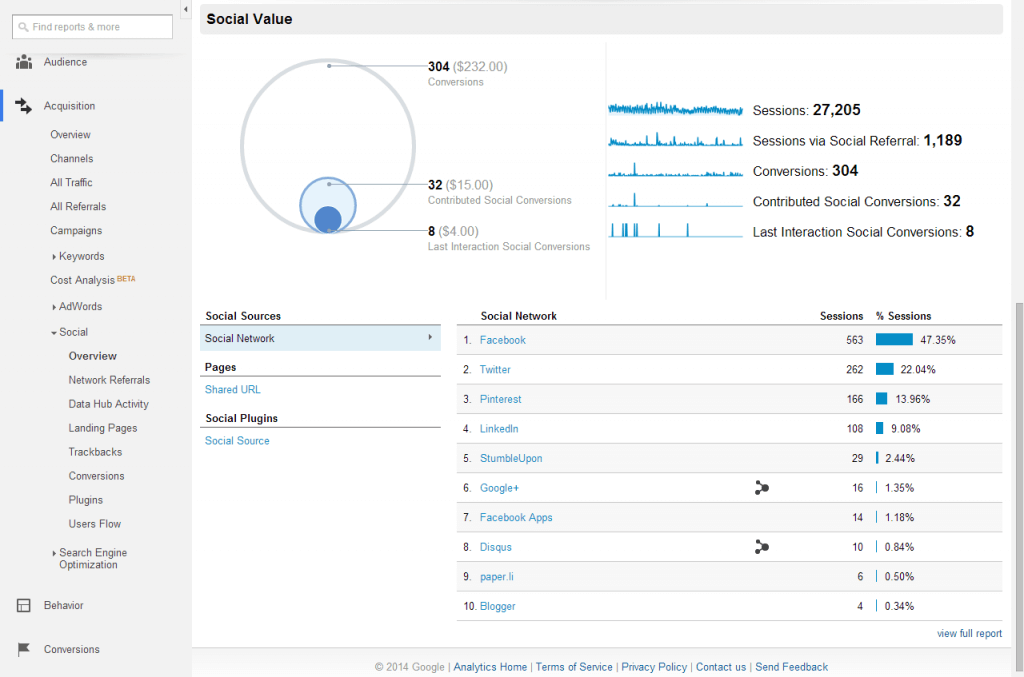Select Acquisition Overview
Image resolution: width=1024 pixels, height=677 pixels.
[71, 134]
